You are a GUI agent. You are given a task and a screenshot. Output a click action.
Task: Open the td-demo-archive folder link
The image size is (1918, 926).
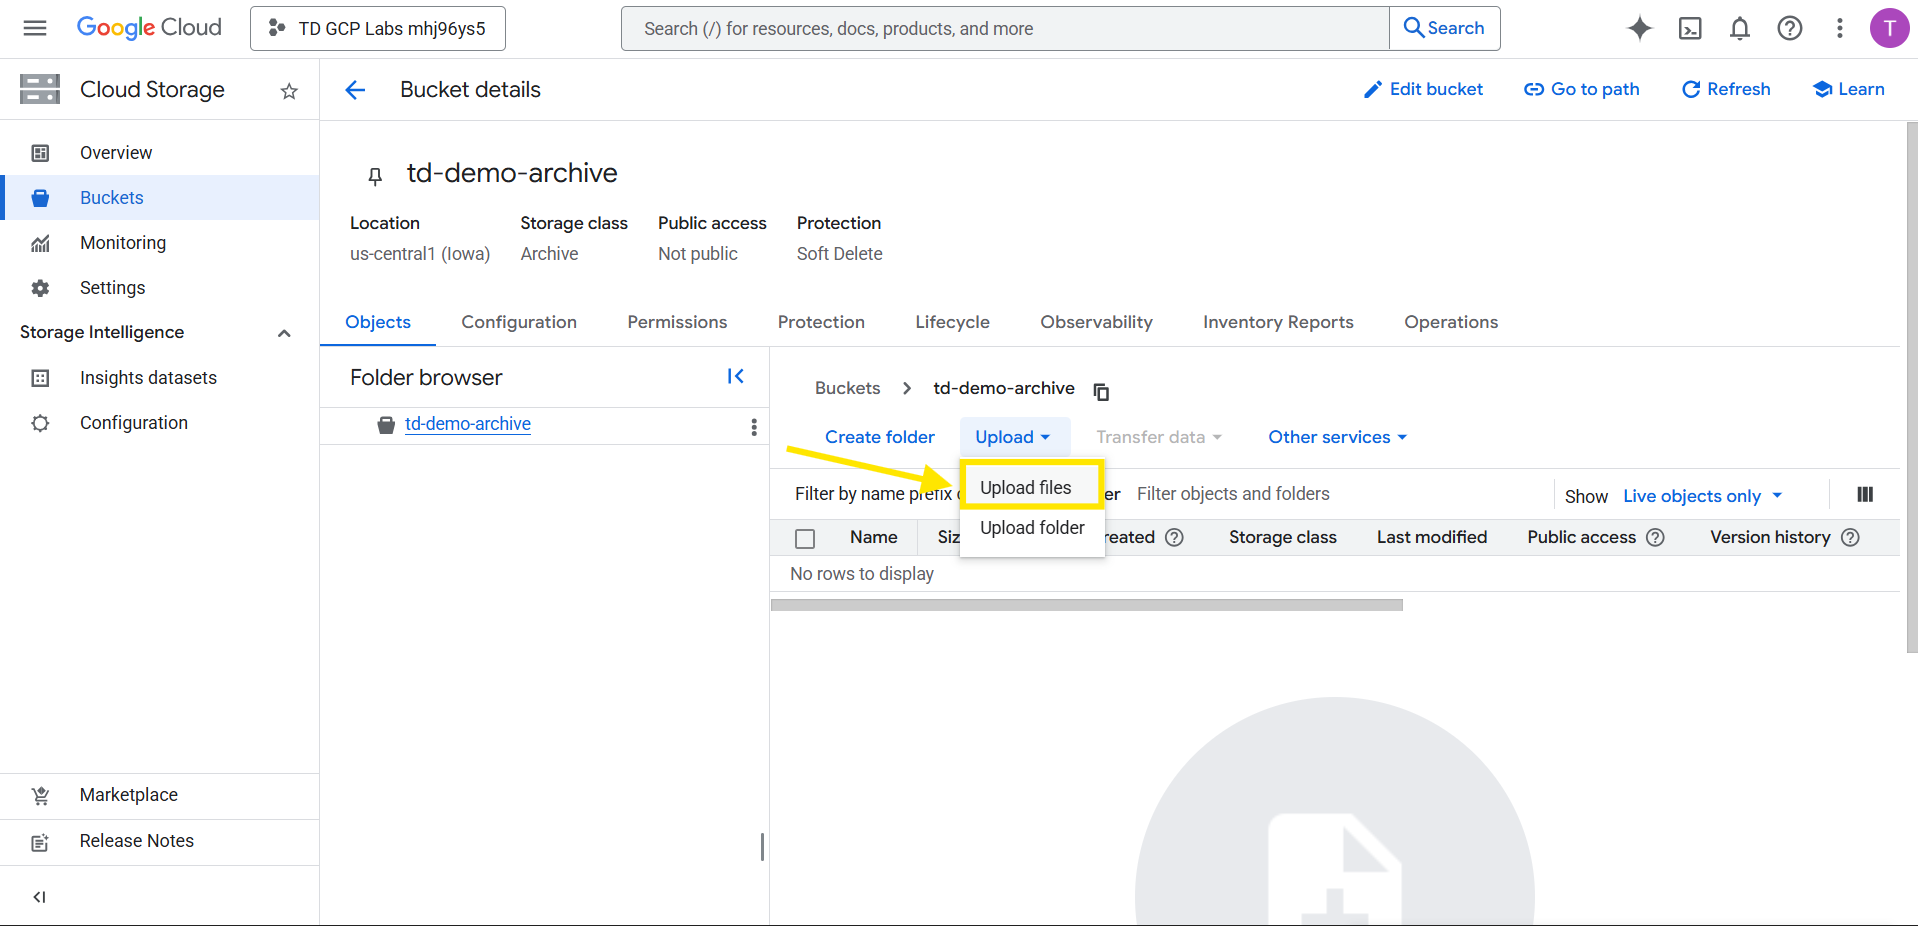[467, 424]
